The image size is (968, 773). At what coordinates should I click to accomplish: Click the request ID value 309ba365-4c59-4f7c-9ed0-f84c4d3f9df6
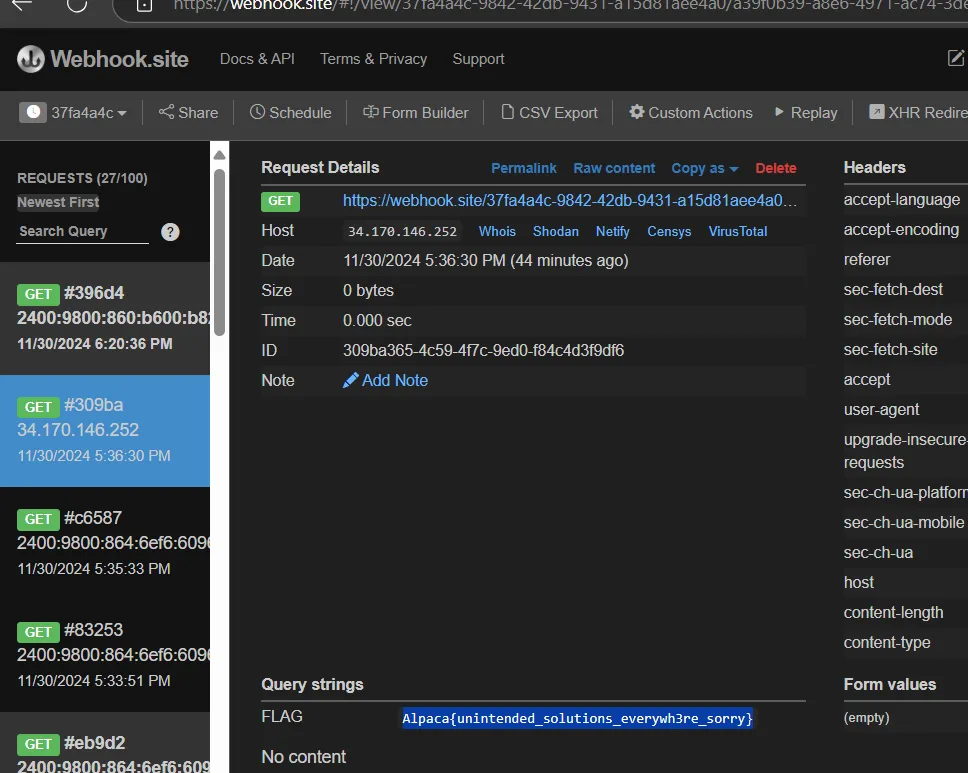tap(483, 351)
